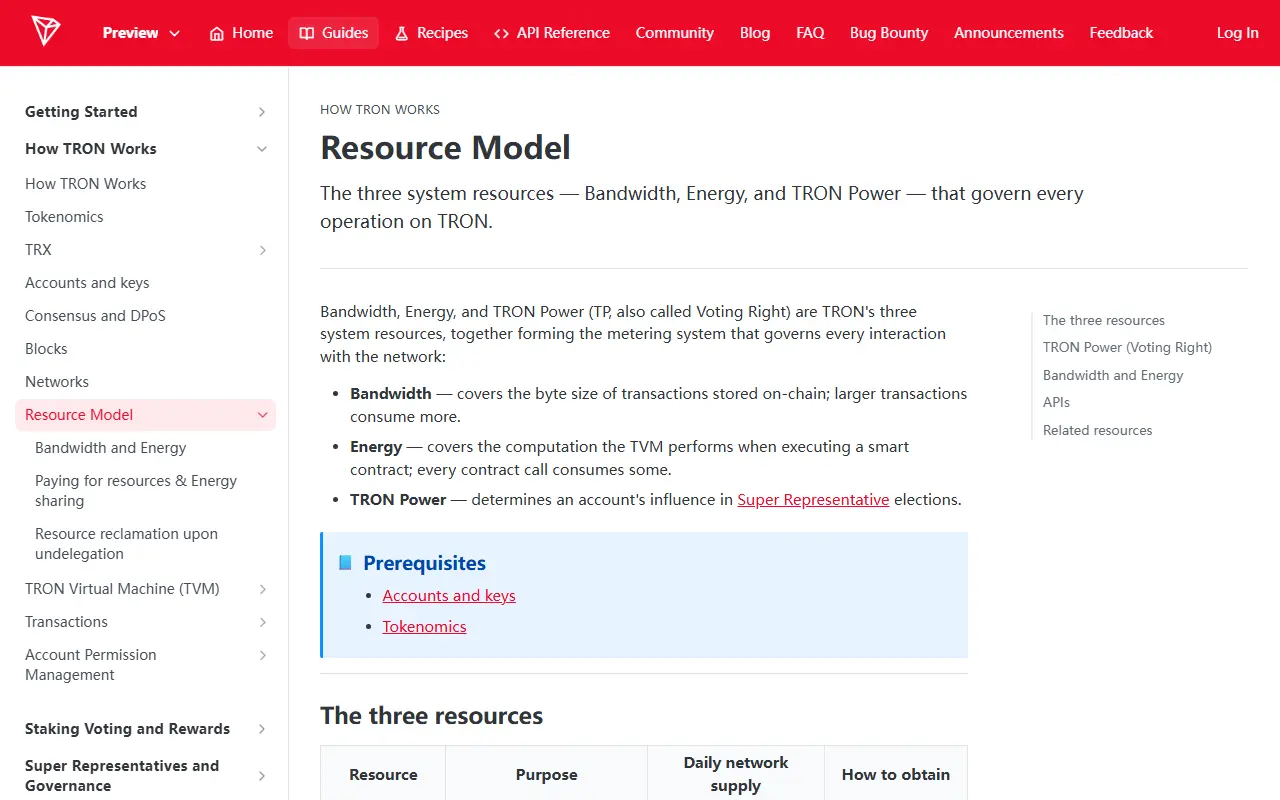Open the Bug Bounty page

(889, 33)
